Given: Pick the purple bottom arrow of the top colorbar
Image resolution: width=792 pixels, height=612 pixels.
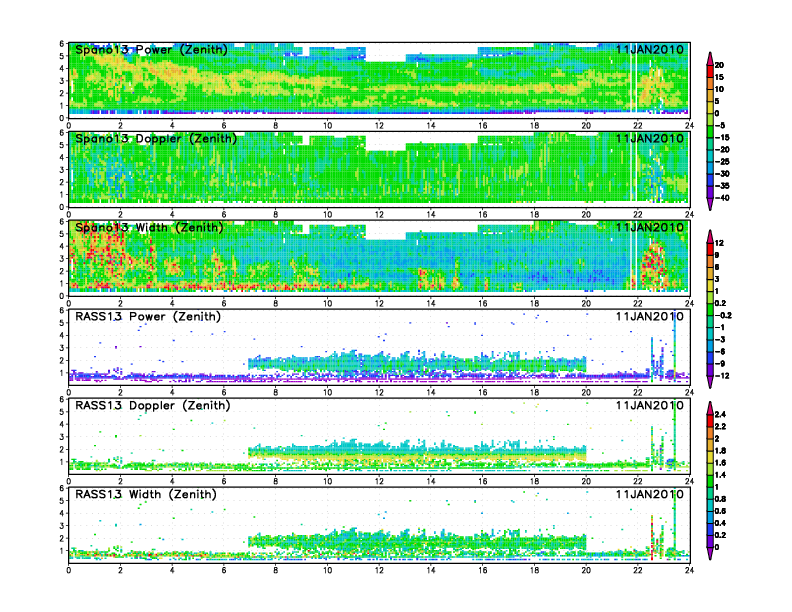Looking at the screenshot, I should pos(710,204).
